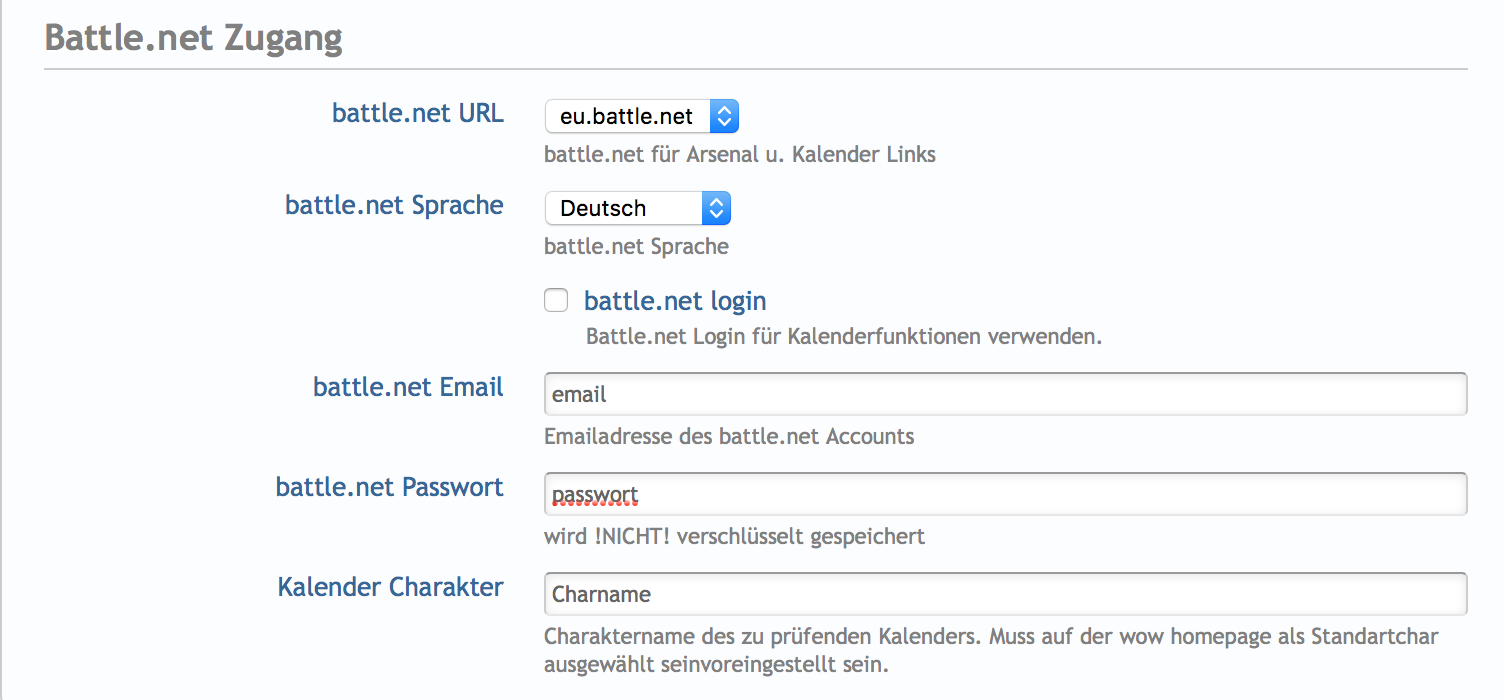Click the "Login für Kalenderfunktionen verwenden" description
The width and height of the screenshot is (1504, 700).
(843, 336)
